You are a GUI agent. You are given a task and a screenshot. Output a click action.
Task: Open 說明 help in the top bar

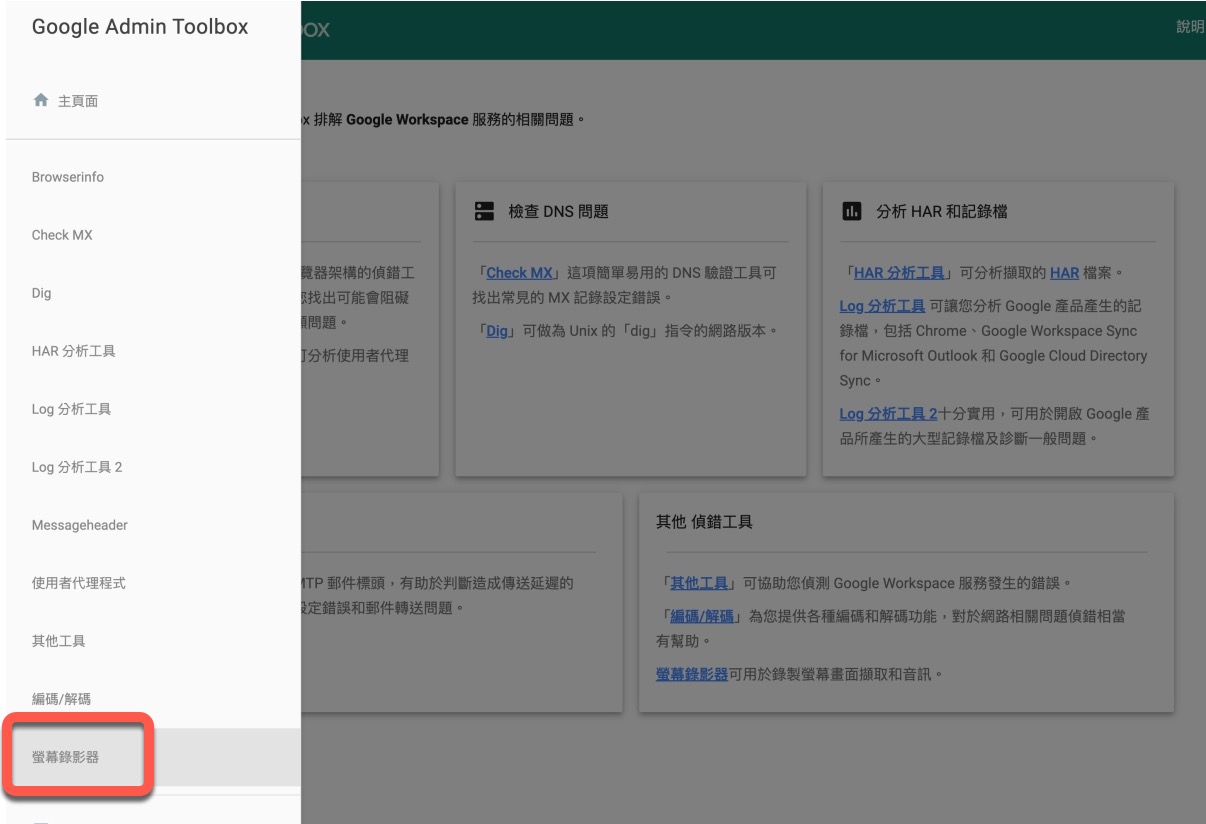(x=1190, y=28)
